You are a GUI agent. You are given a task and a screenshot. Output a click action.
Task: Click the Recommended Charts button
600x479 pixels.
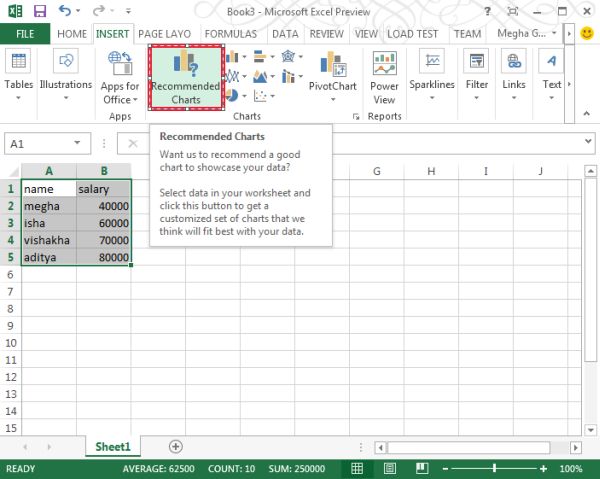[186, 77]
